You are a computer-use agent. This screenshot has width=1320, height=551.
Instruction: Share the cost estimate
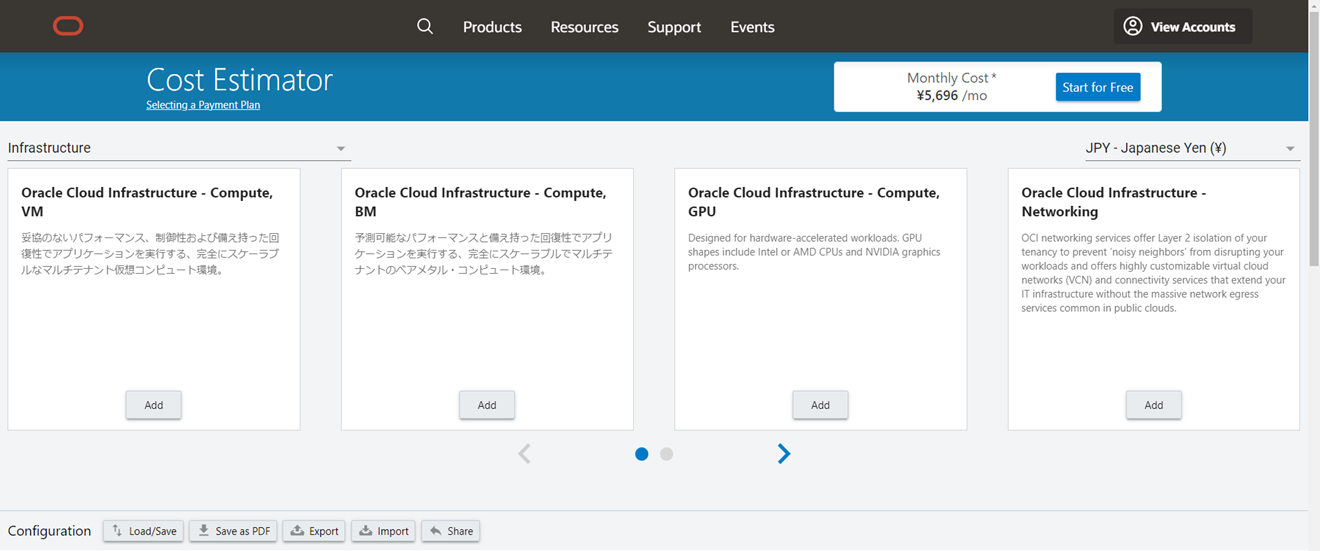click(x=450, y=531)
